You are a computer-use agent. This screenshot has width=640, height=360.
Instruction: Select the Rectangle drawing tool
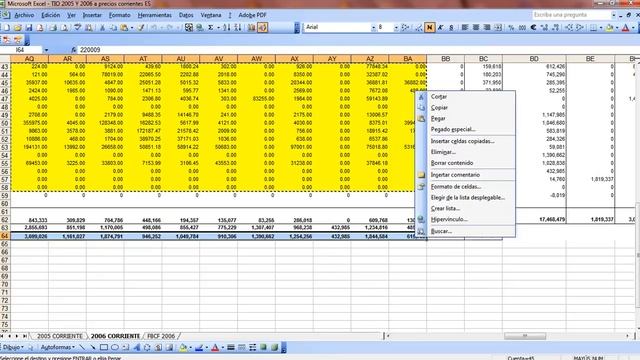104,347
